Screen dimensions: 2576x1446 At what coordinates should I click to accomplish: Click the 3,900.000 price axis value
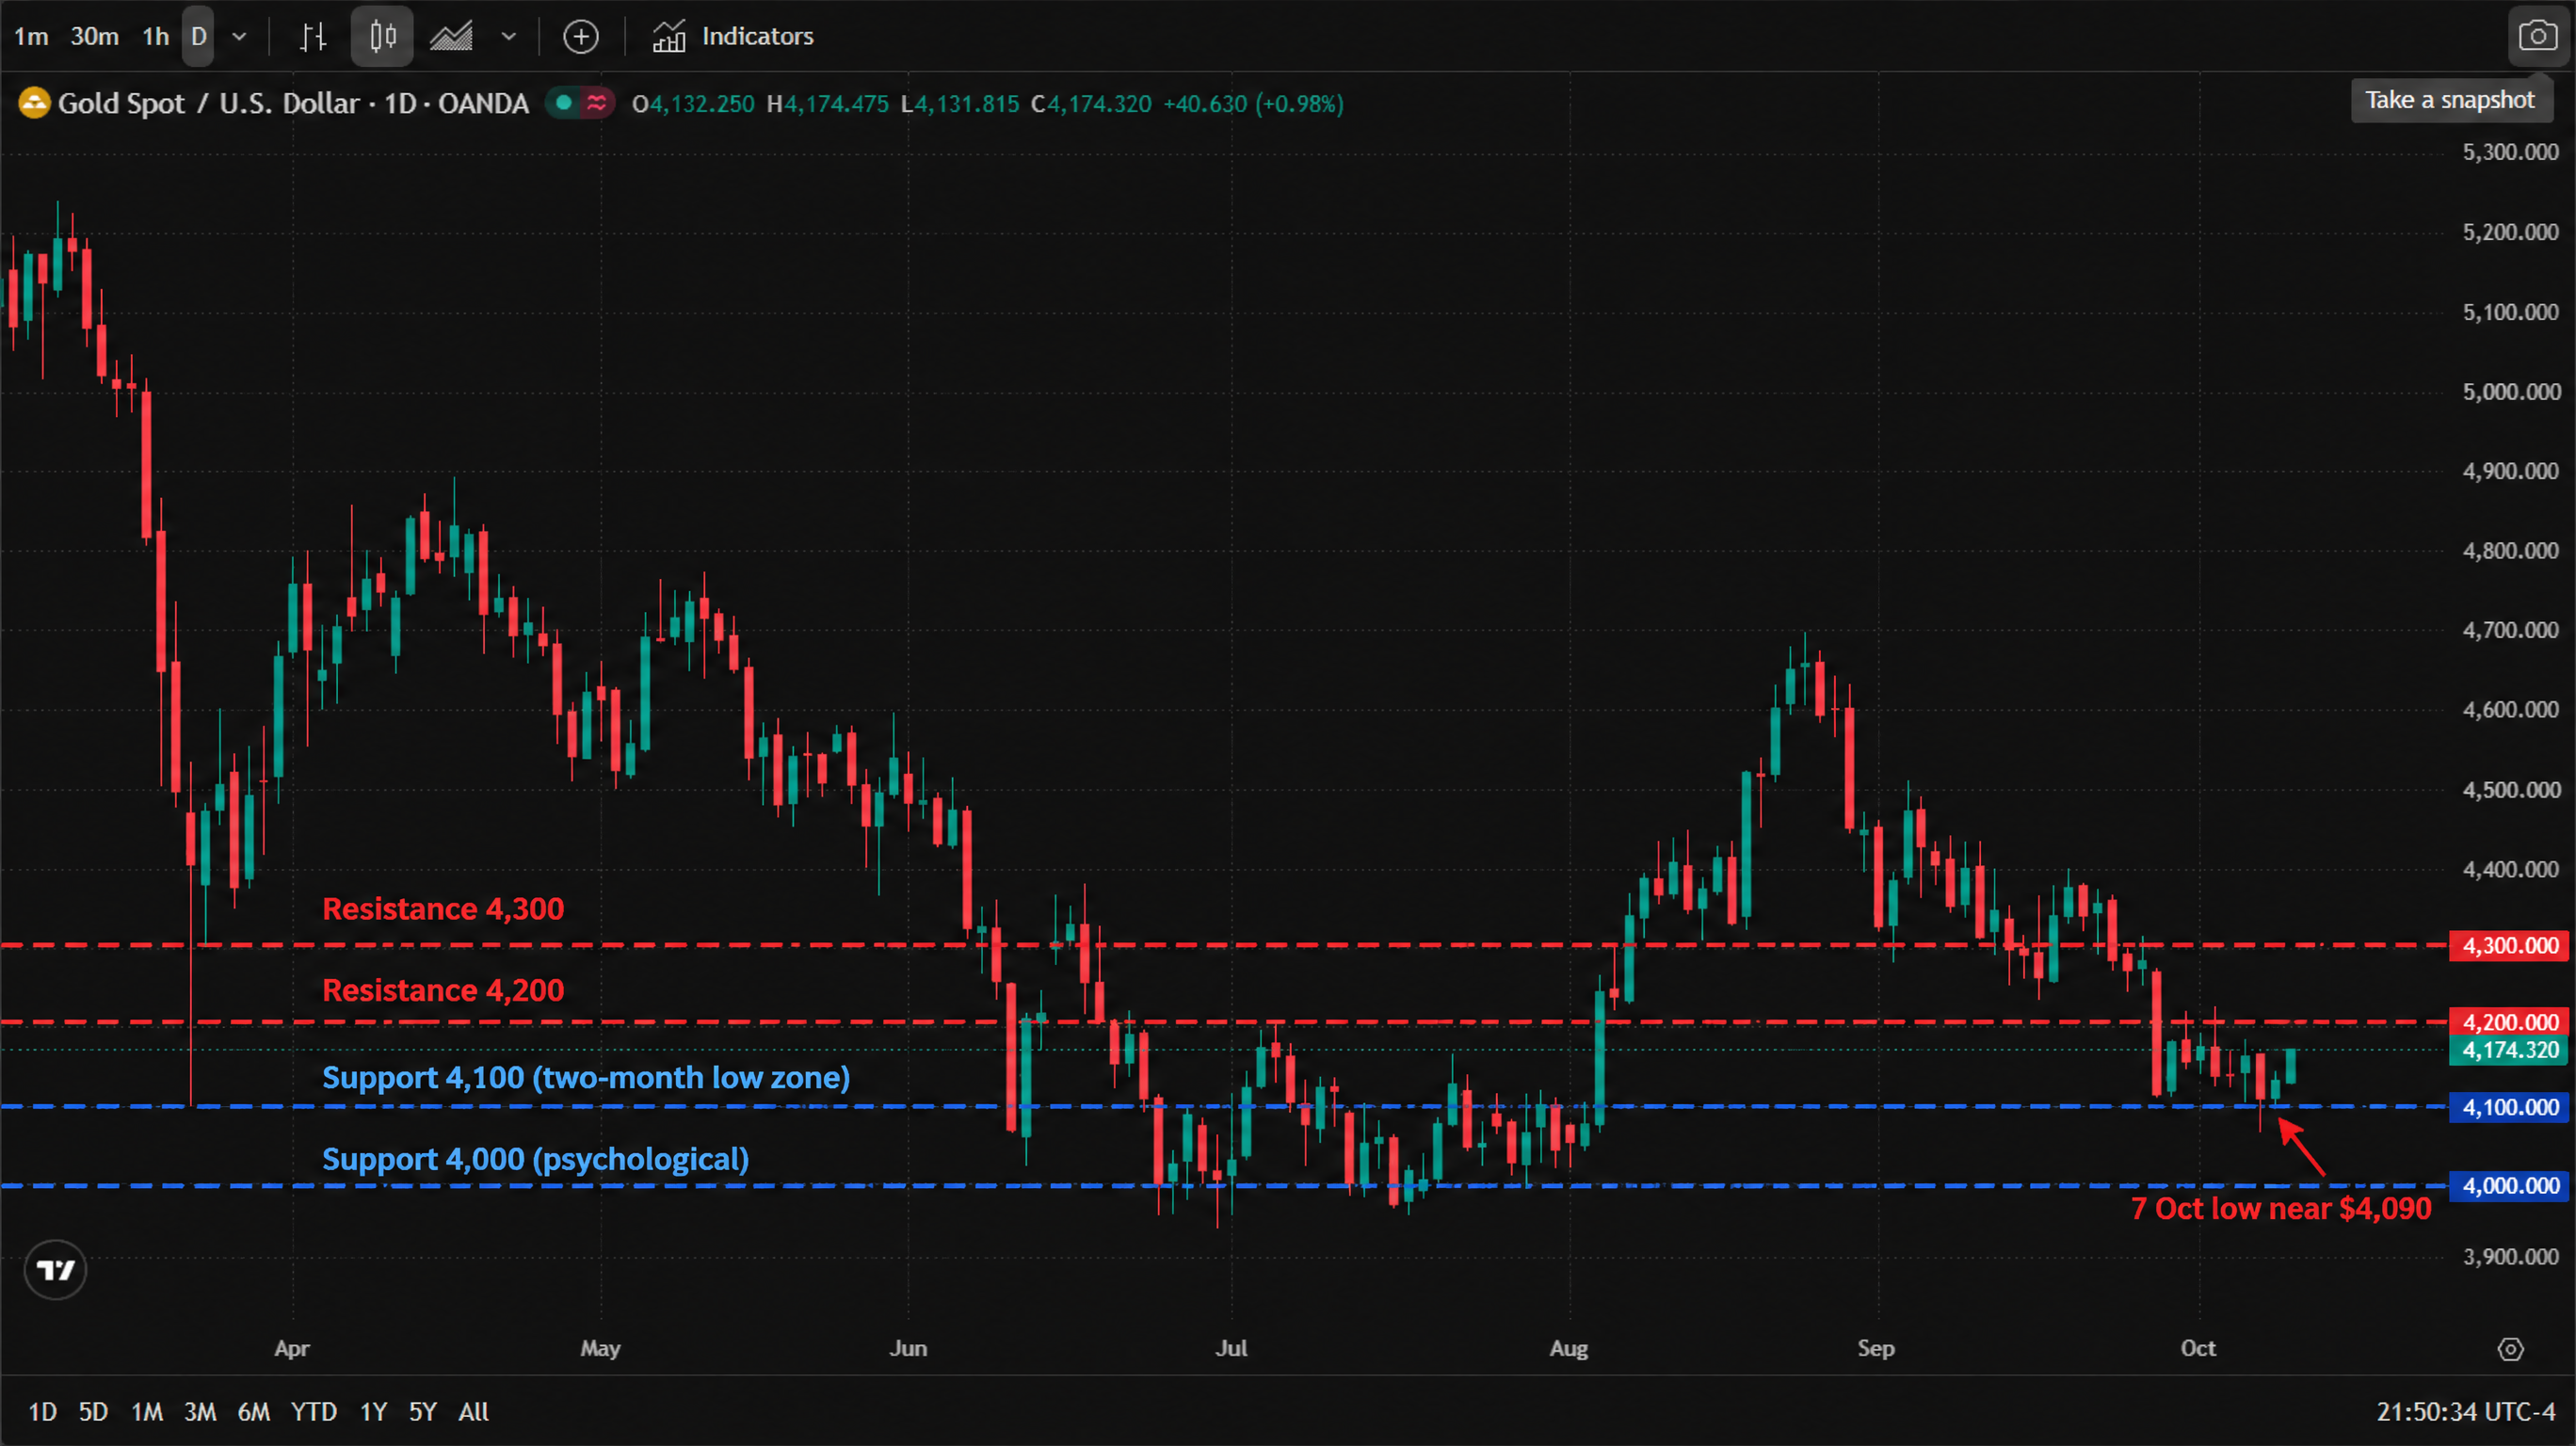(x=2510, y=1257)
